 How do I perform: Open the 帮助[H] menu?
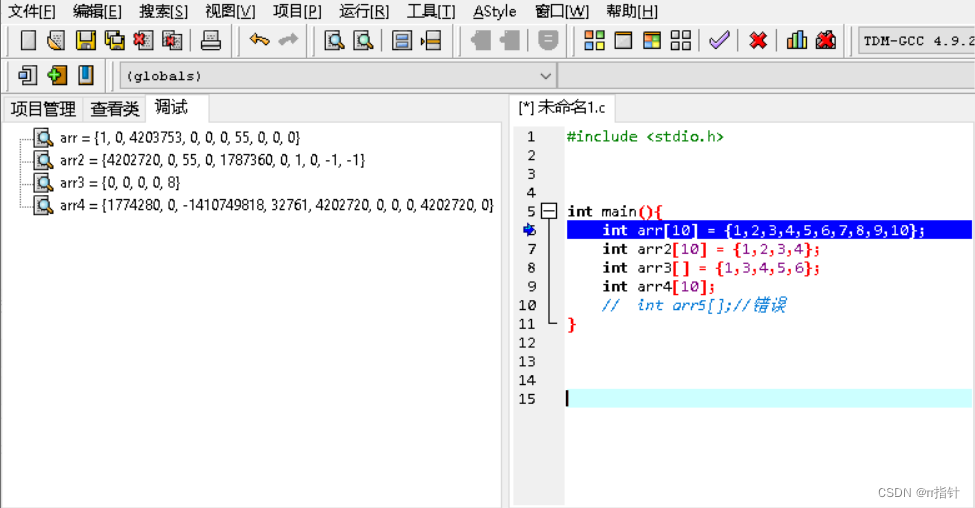(632, 11)
